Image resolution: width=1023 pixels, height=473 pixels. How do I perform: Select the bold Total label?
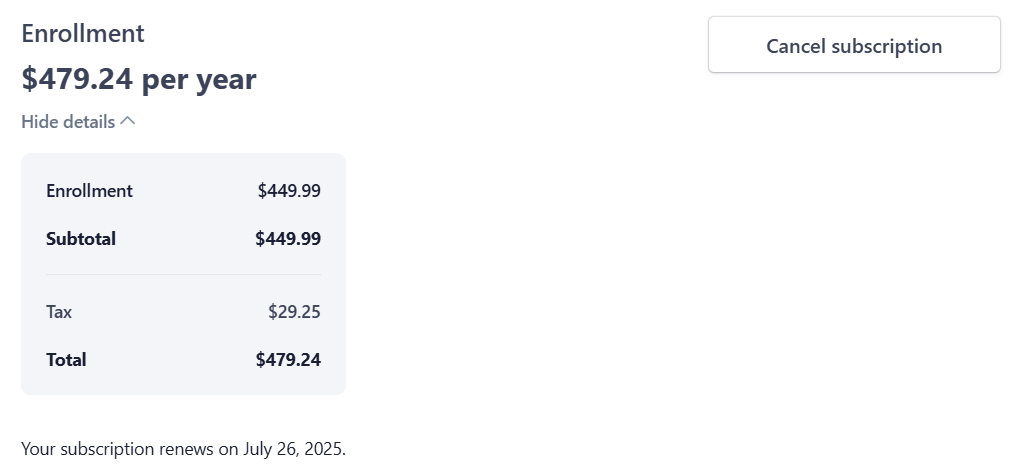[x=66, y=360]
